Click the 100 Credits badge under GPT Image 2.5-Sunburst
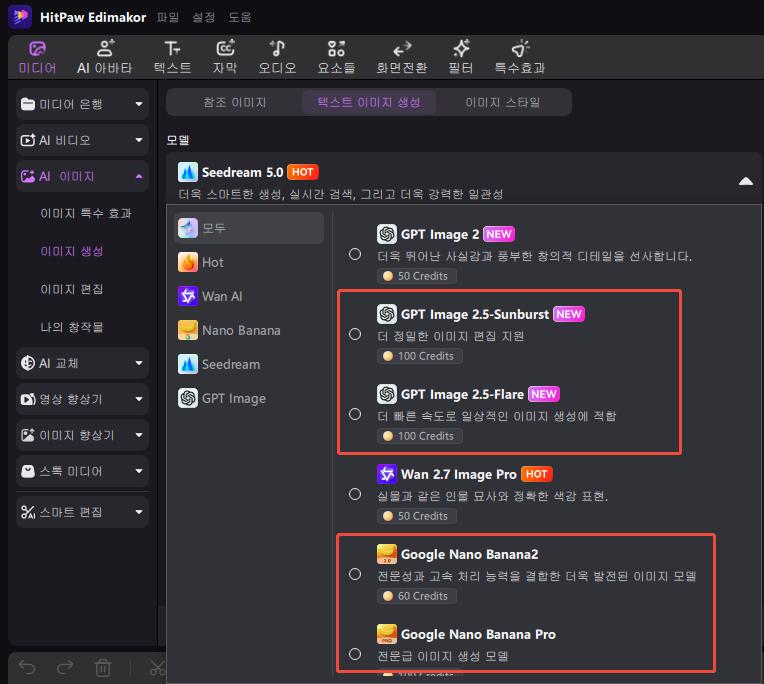The image size is (764, 684). tap(420, 356)
